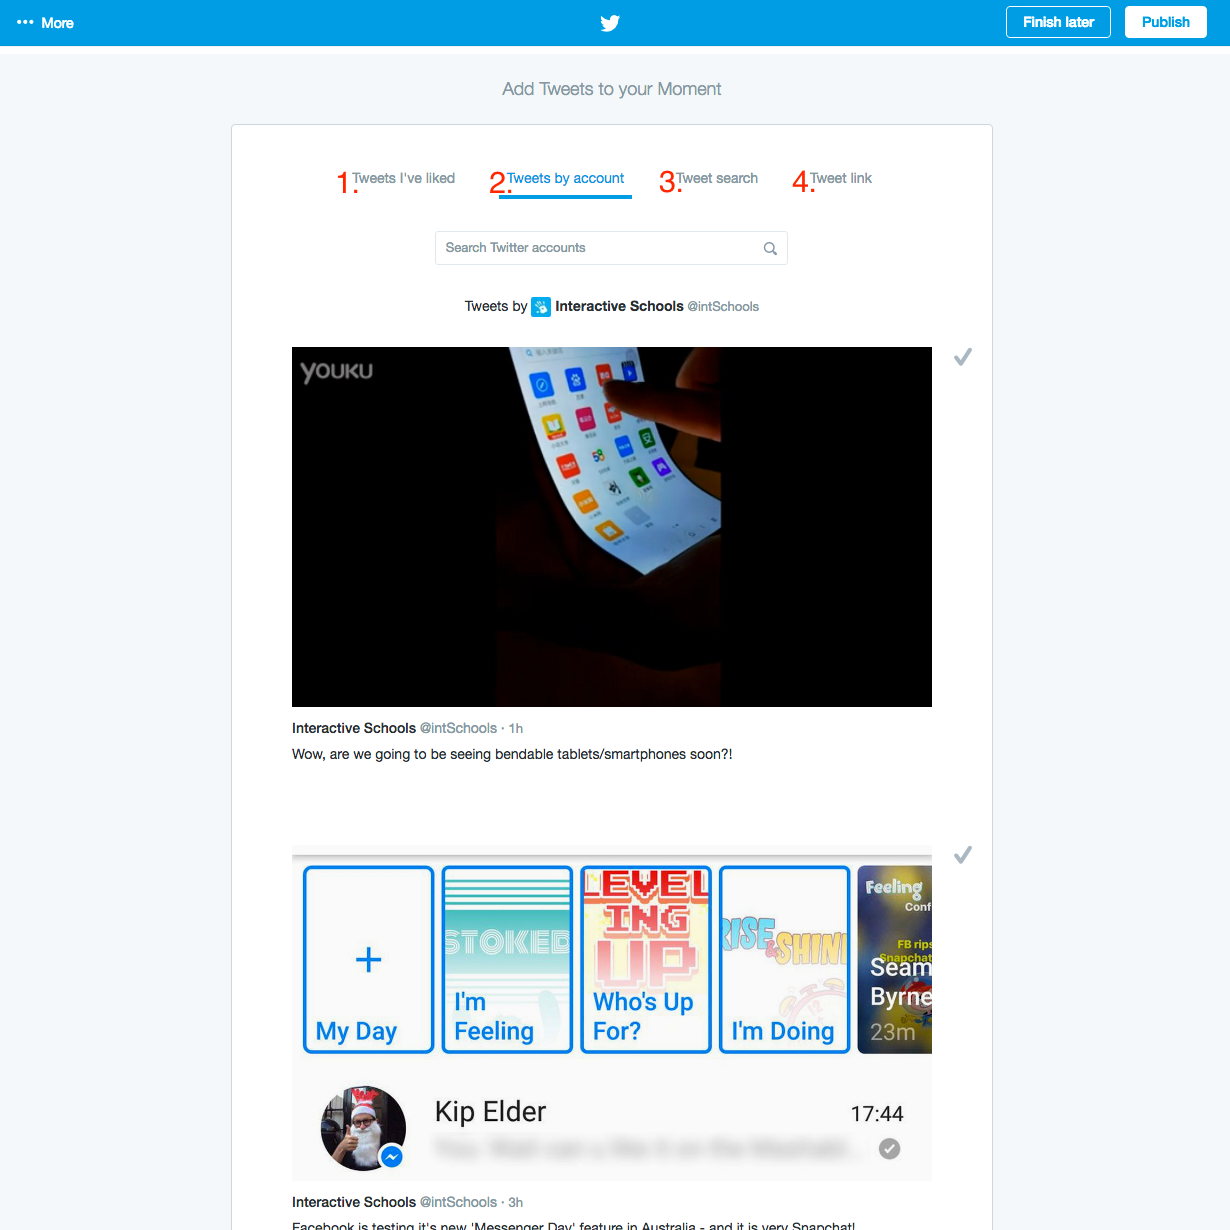Click the @intSchools handle in the heading

coord(723,307)
